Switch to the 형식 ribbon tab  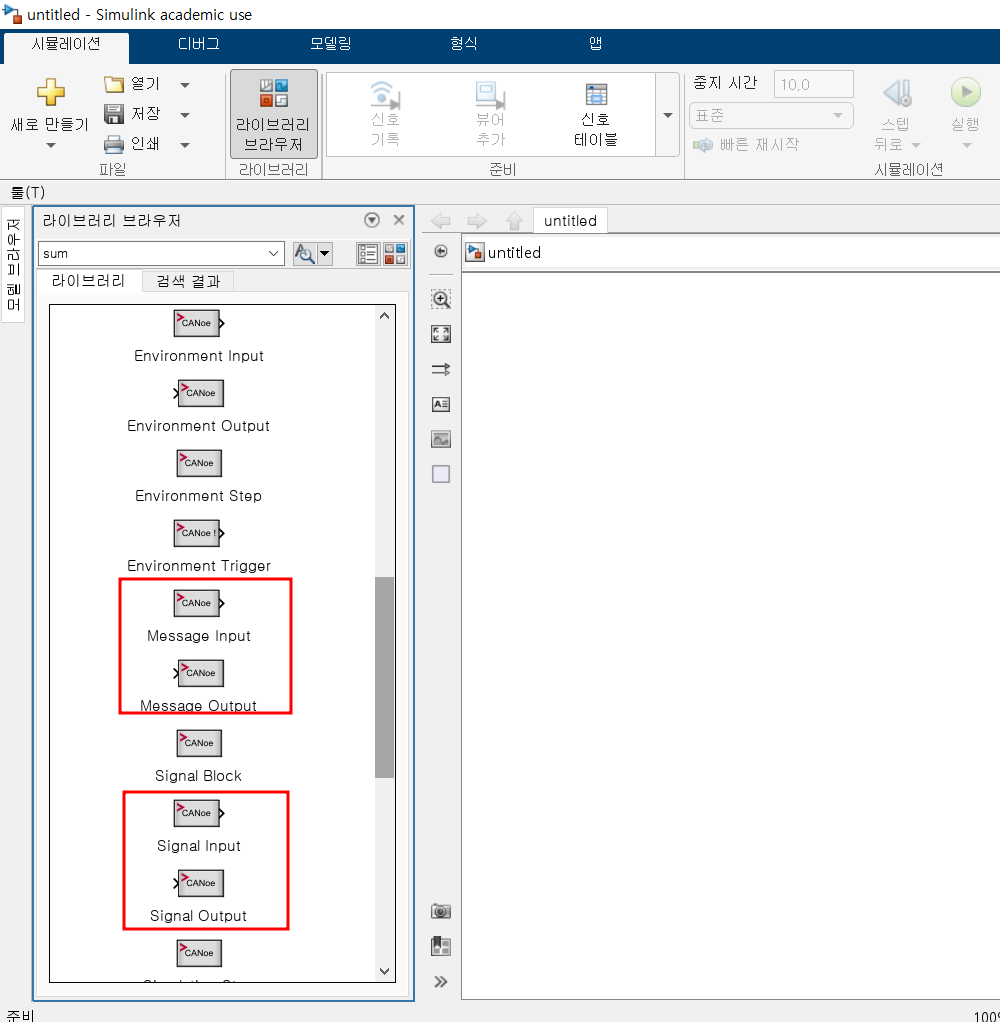pos(463,44)
